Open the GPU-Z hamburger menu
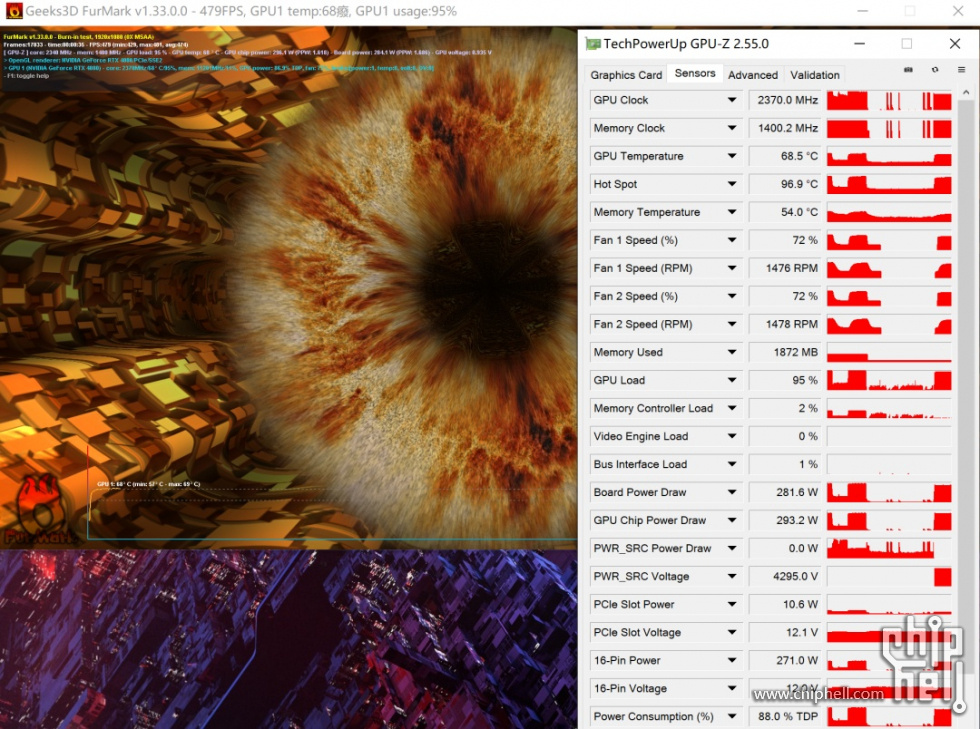The image size is (980, 729). (x=961, y=70)
